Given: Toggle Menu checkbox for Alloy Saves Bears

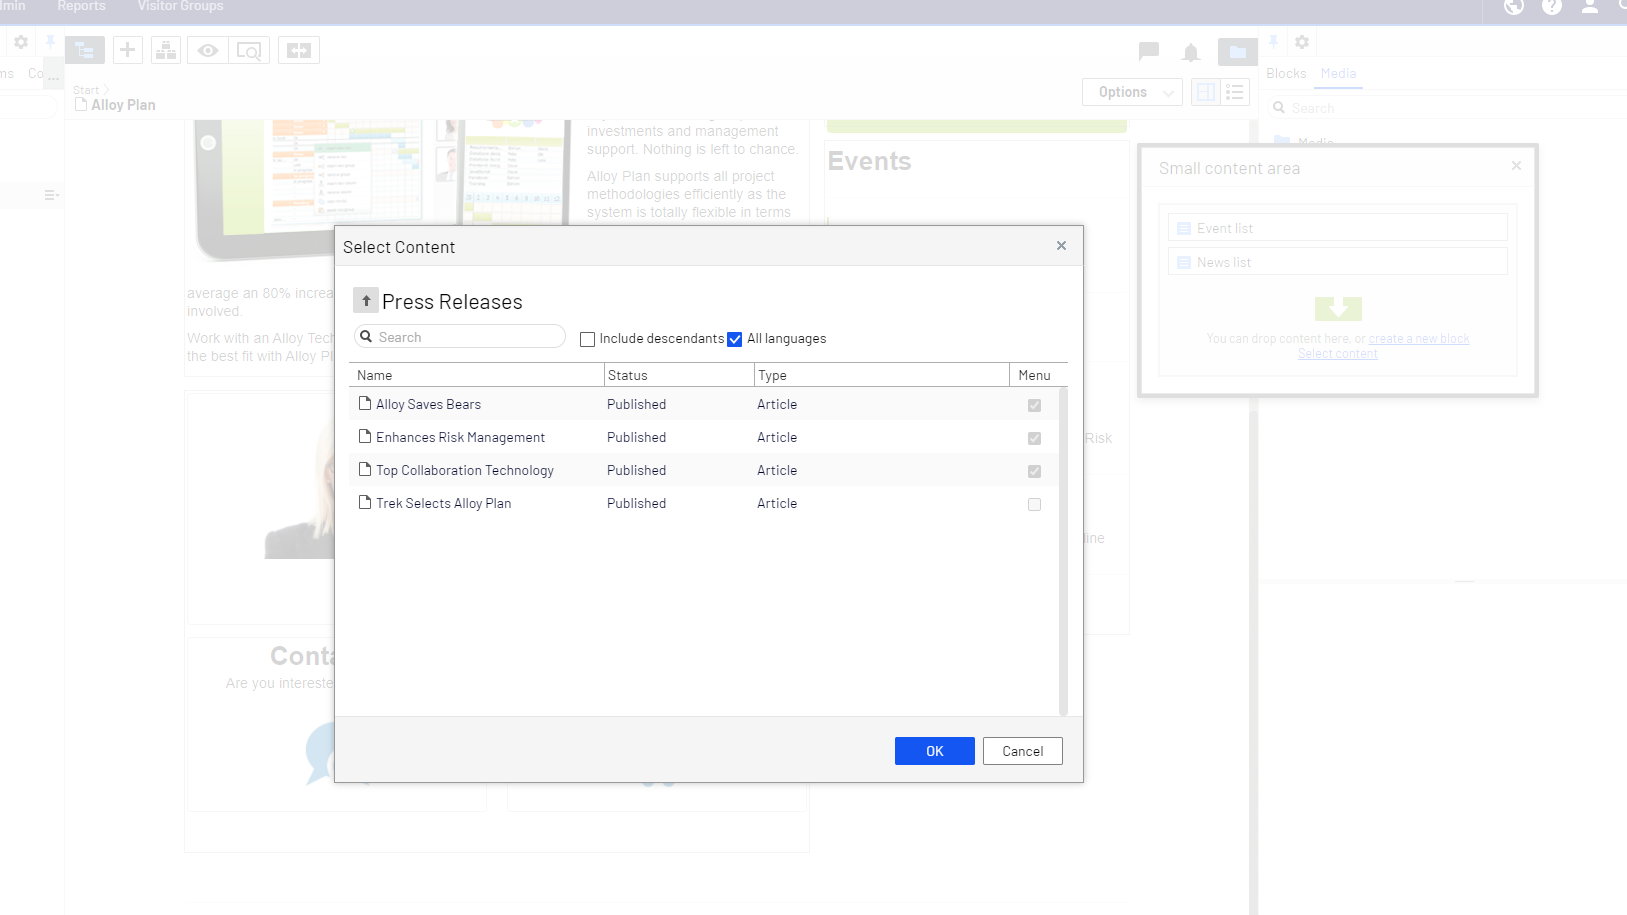Looking at the screenshot, I should pos(1034,405).
